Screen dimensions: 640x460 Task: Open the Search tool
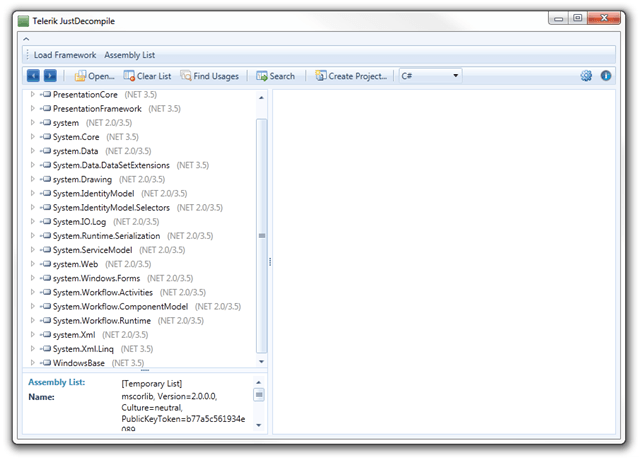tap(276, 76)
